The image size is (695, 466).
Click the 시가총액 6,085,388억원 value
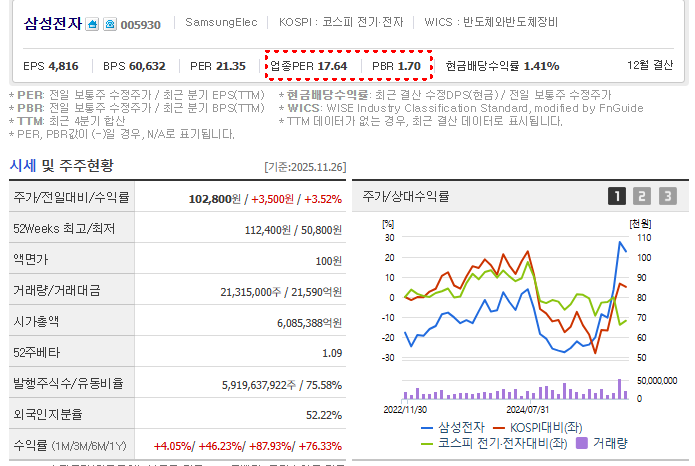coord(309,323)
